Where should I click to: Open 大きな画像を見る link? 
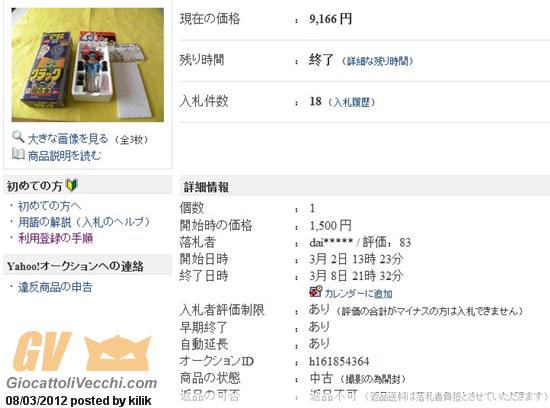click(x=68, y=139)
